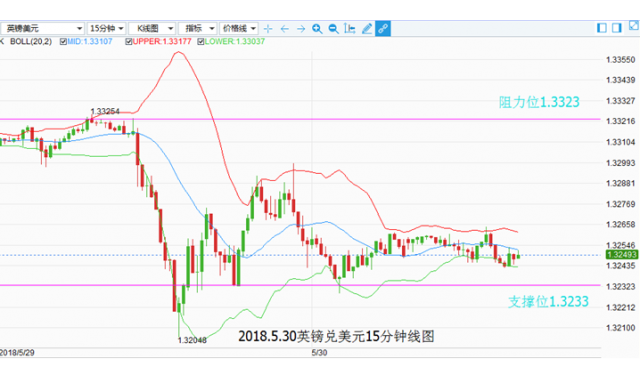Zoom in with the magnifier plus icon
The width and height of the screenshot is (640, 381).
pos(317,29)
